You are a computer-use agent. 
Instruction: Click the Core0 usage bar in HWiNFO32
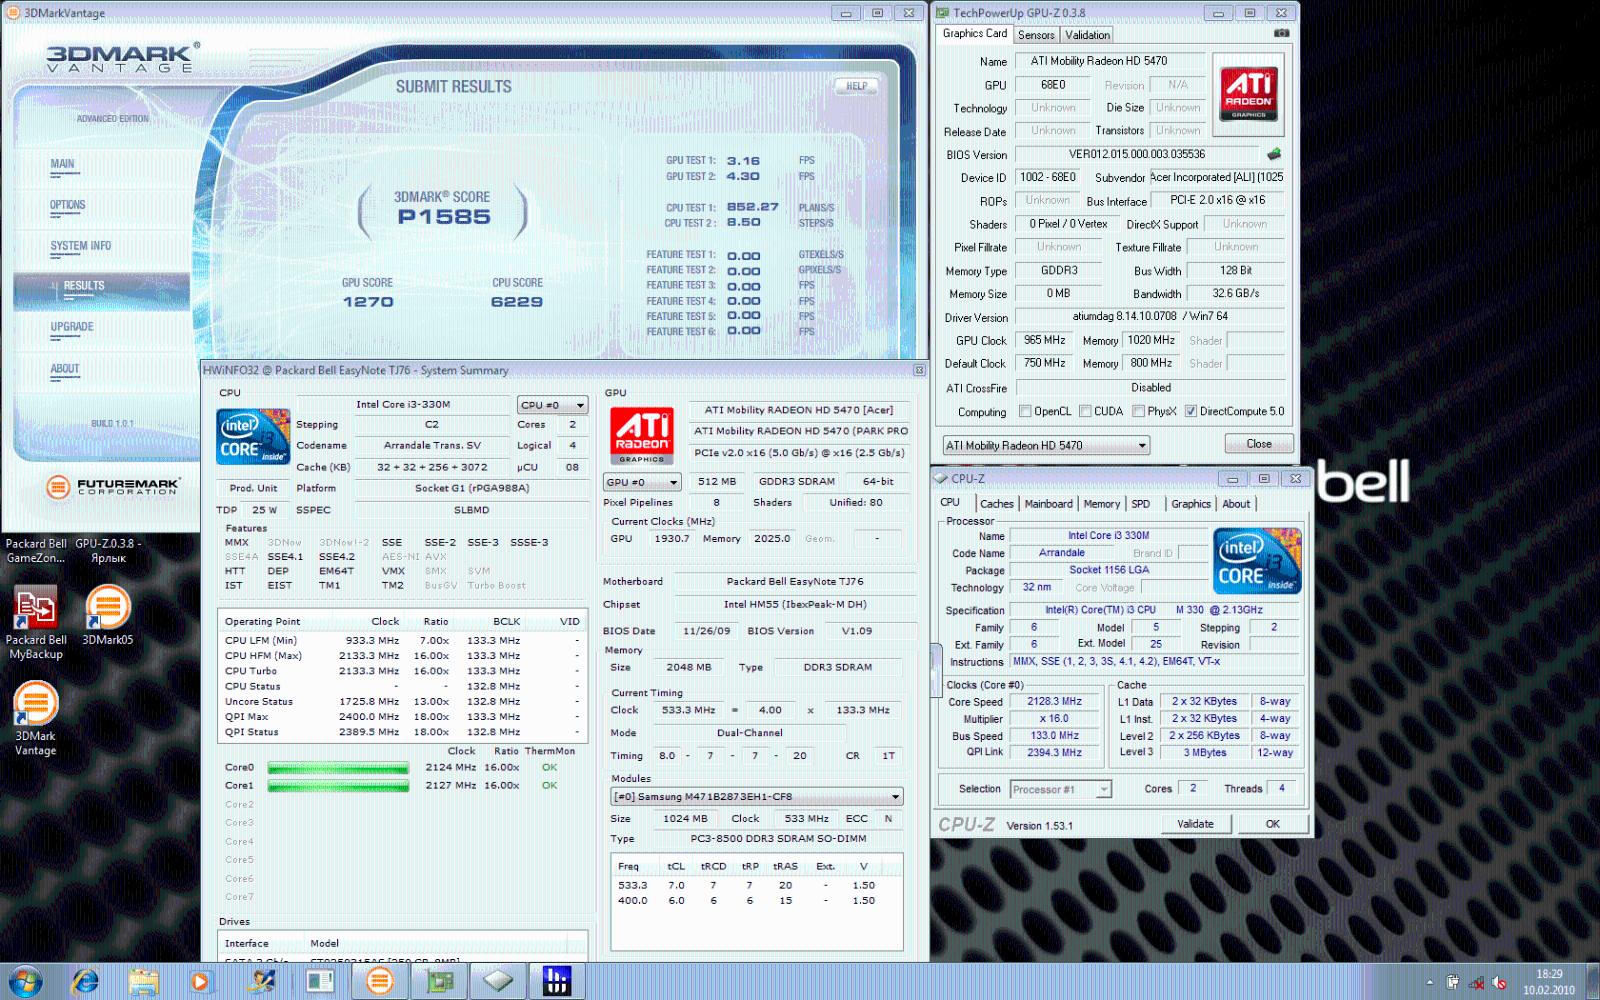click(x=338, y=768)
